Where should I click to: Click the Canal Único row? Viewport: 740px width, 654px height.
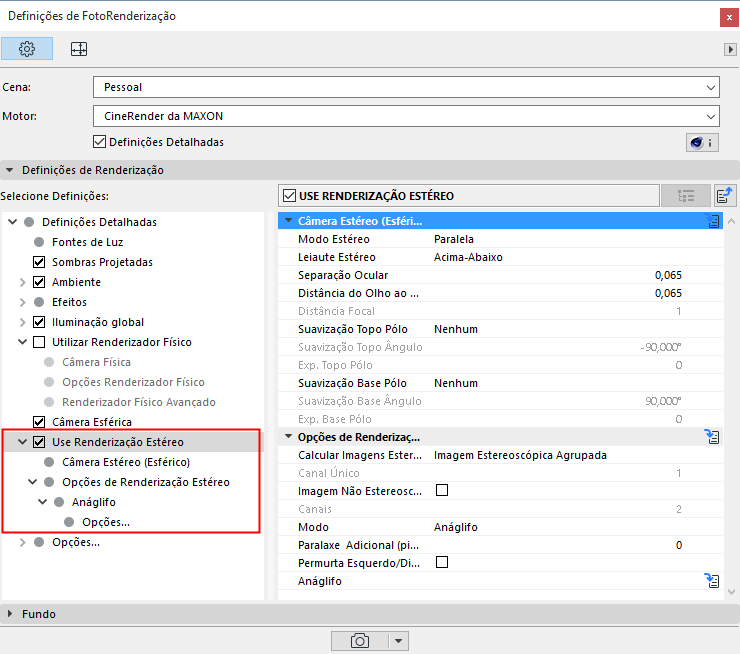500,473
